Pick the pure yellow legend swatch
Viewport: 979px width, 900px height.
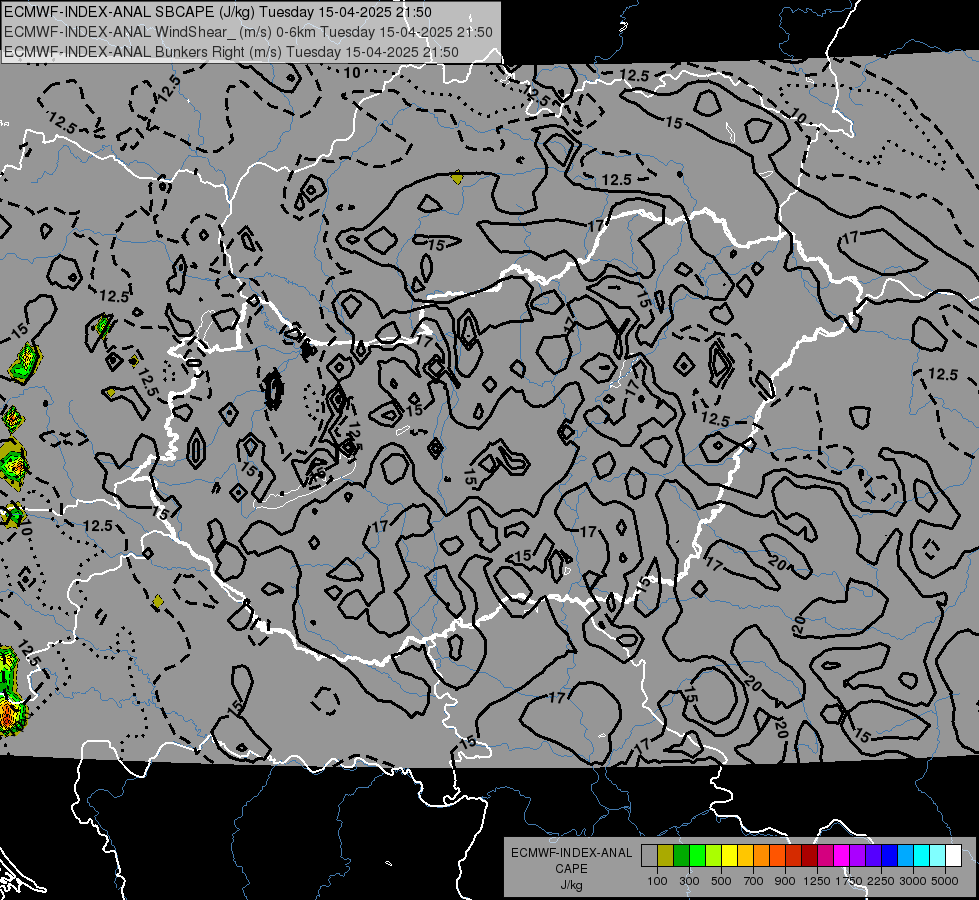(729, 855)
